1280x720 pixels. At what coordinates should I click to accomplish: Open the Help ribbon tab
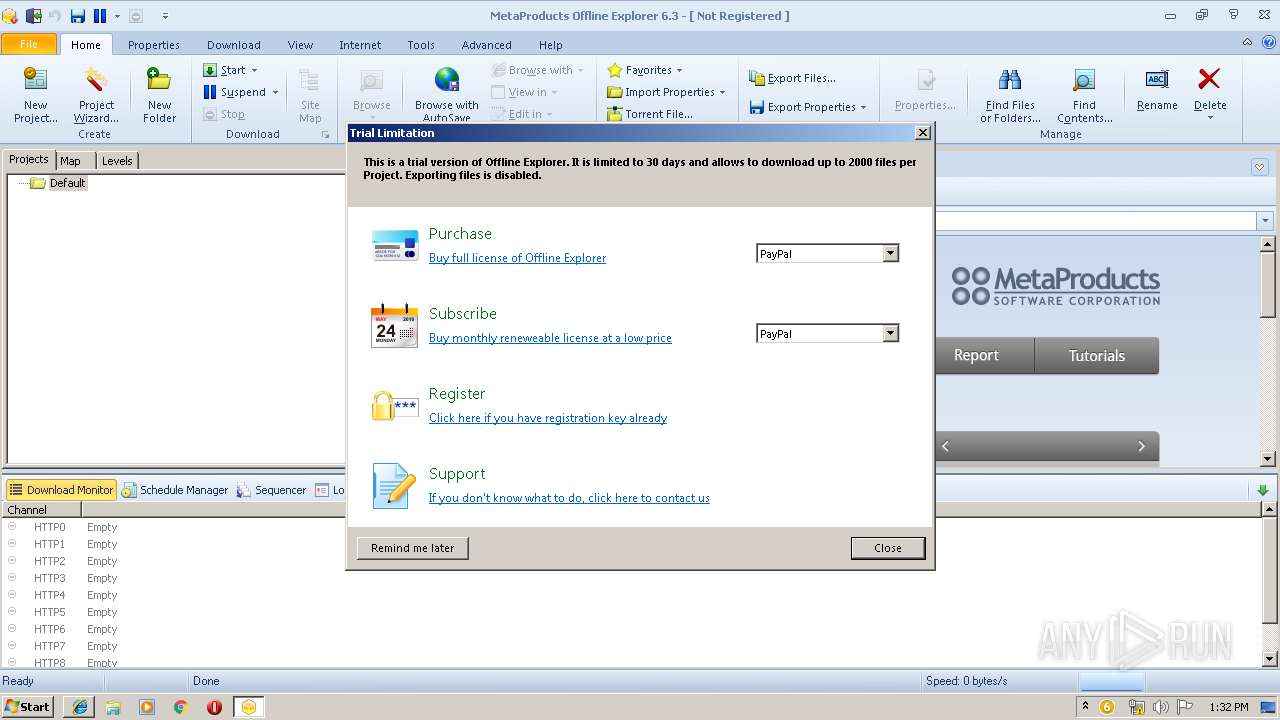(551, 45)
